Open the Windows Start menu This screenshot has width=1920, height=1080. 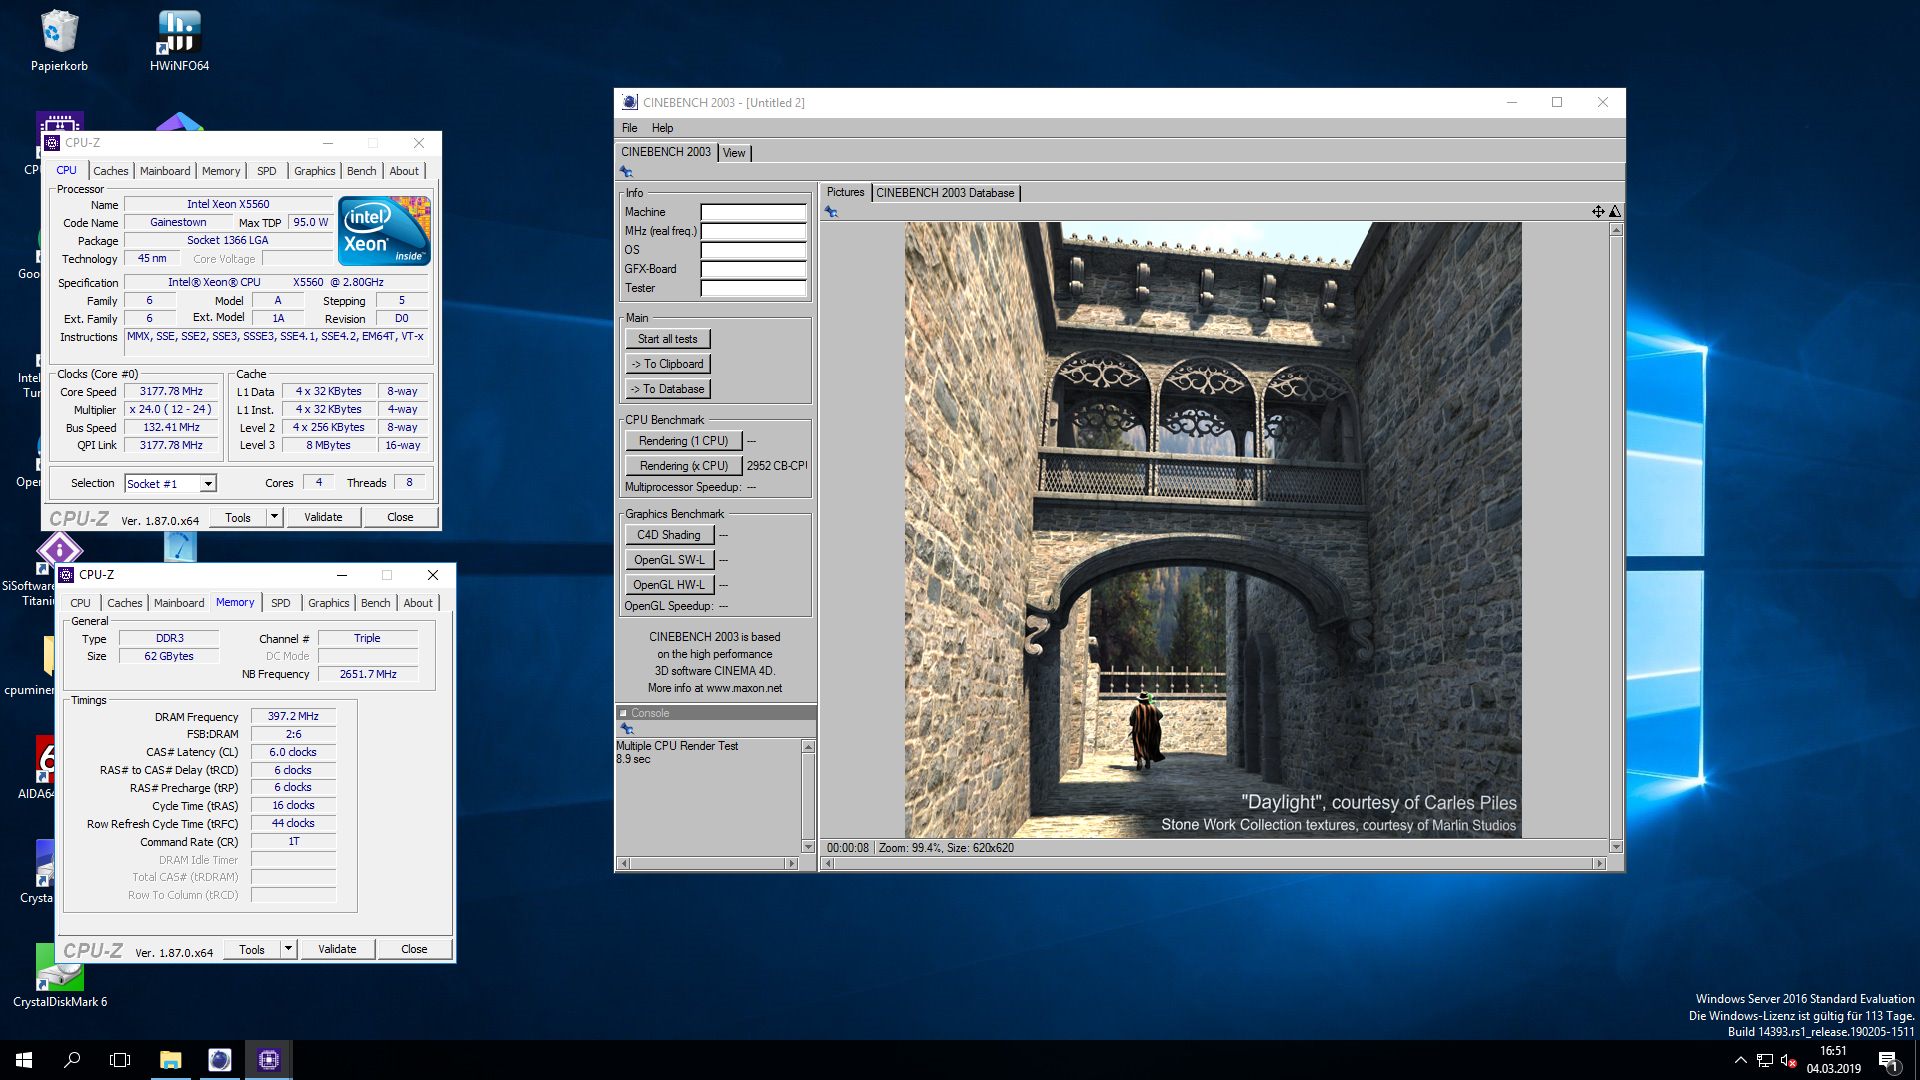click(x=24, y=1060)
